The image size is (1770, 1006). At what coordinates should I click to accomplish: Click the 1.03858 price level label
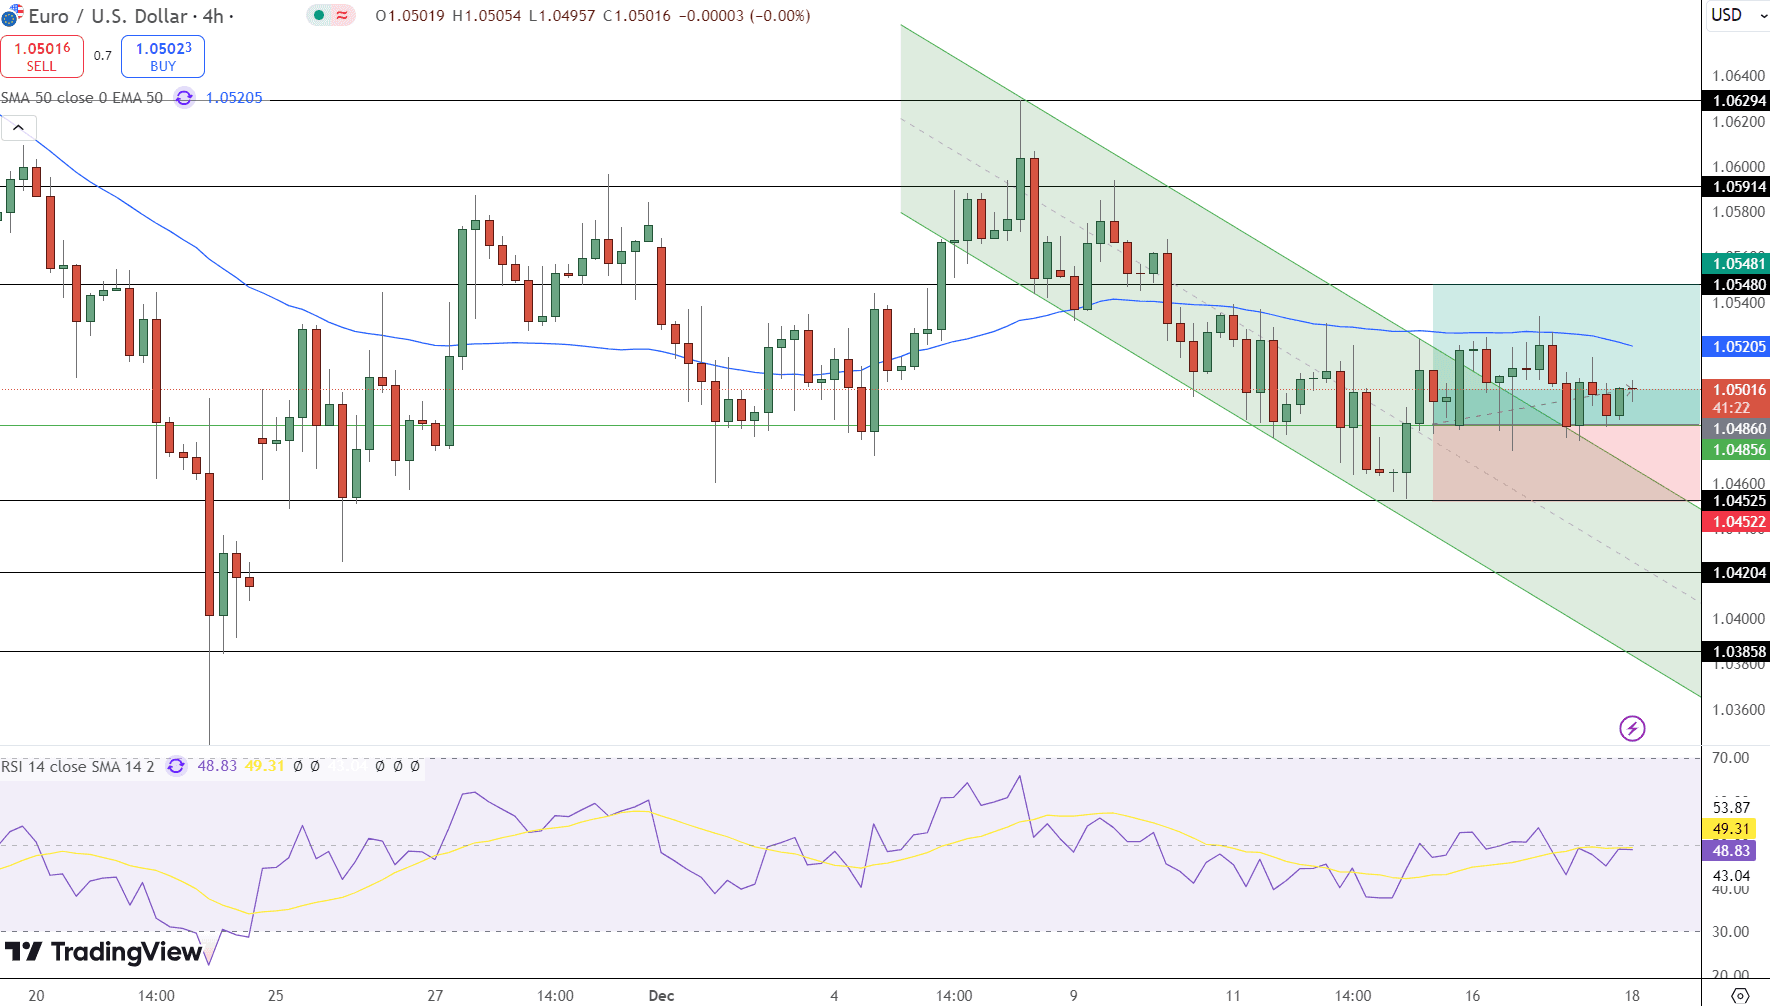[1736, 652]
